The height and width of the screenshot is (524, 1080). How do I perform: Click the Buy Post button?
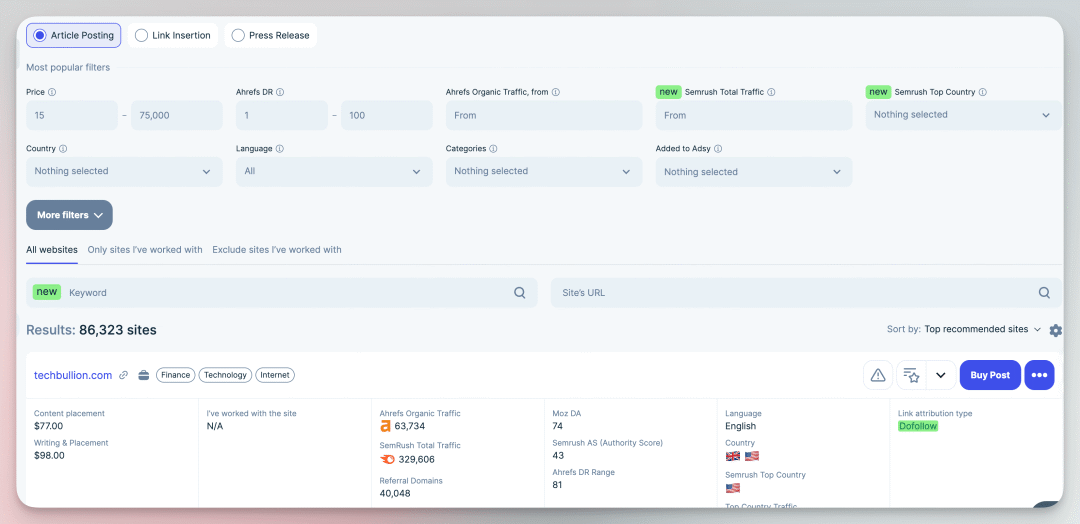pyautogui.click(x=990, y=375)
